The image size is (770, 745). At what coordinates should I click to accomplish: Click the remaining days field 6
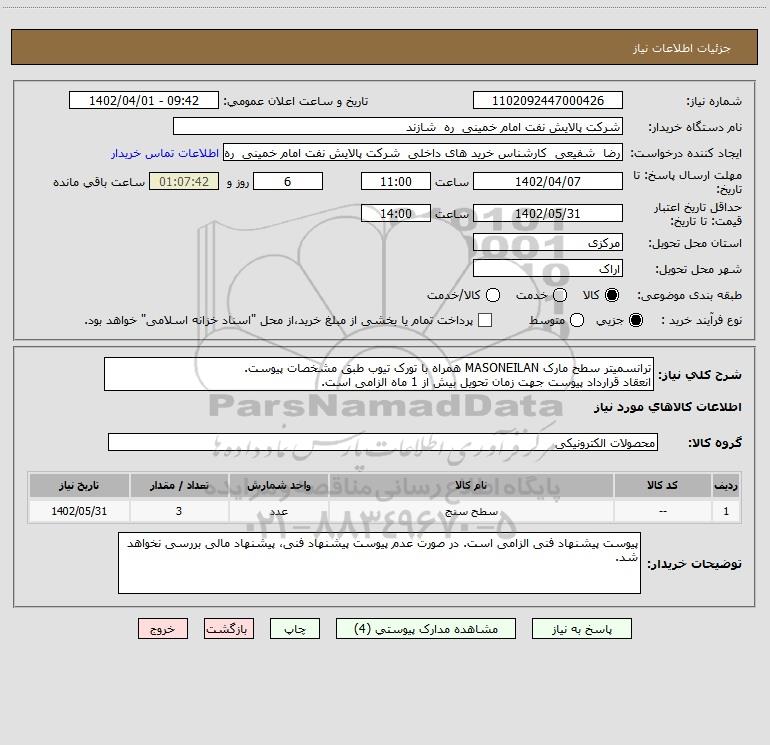[288, 182]
